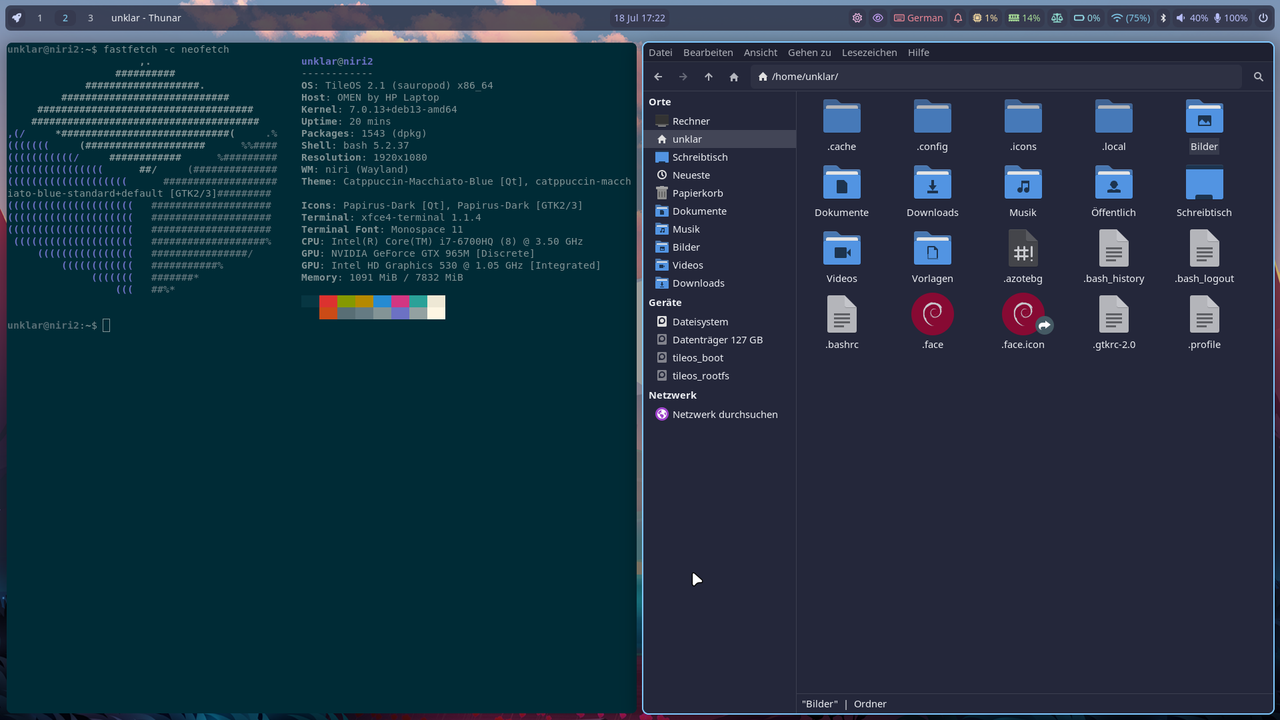The width and height of the screenshot is (1280, 720).
Task: Click the rocket launcher icon in top bar
Action: [x=17, y=18]
